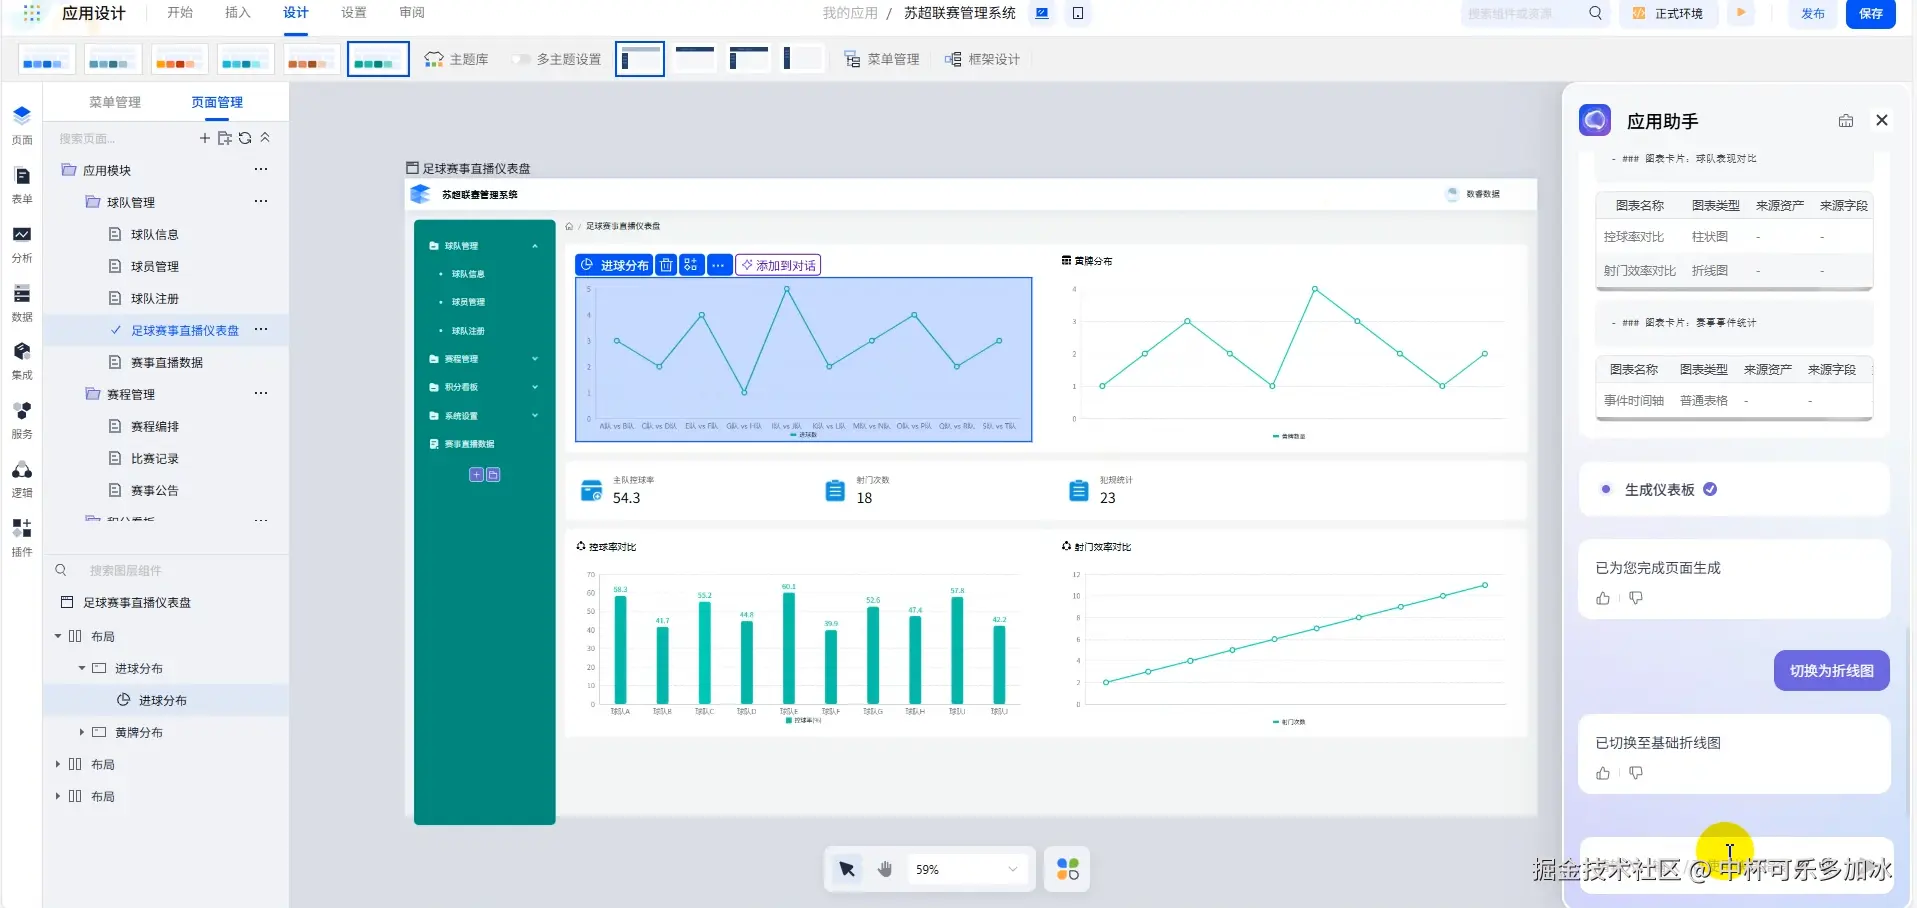This screenshot has height=908, width=1917.
Task: Click the add page plus icon
Action: point(205,138)
